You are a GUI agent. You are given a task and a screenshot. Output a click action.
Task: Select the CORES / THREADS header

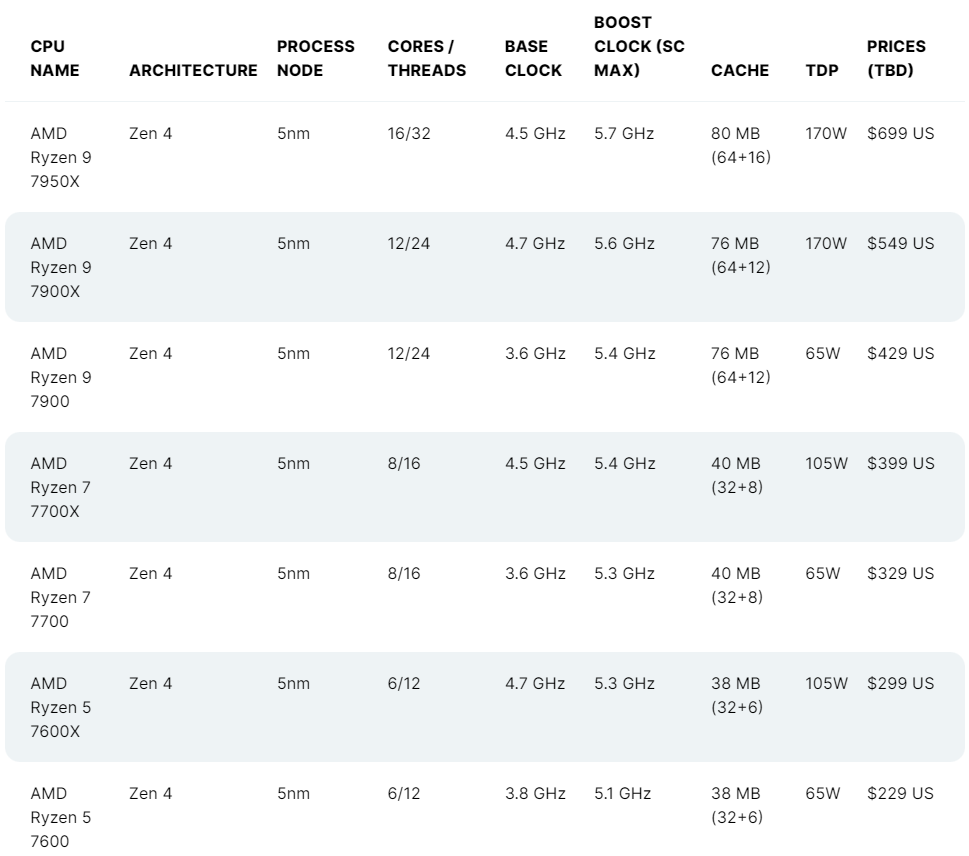(426, 58)
